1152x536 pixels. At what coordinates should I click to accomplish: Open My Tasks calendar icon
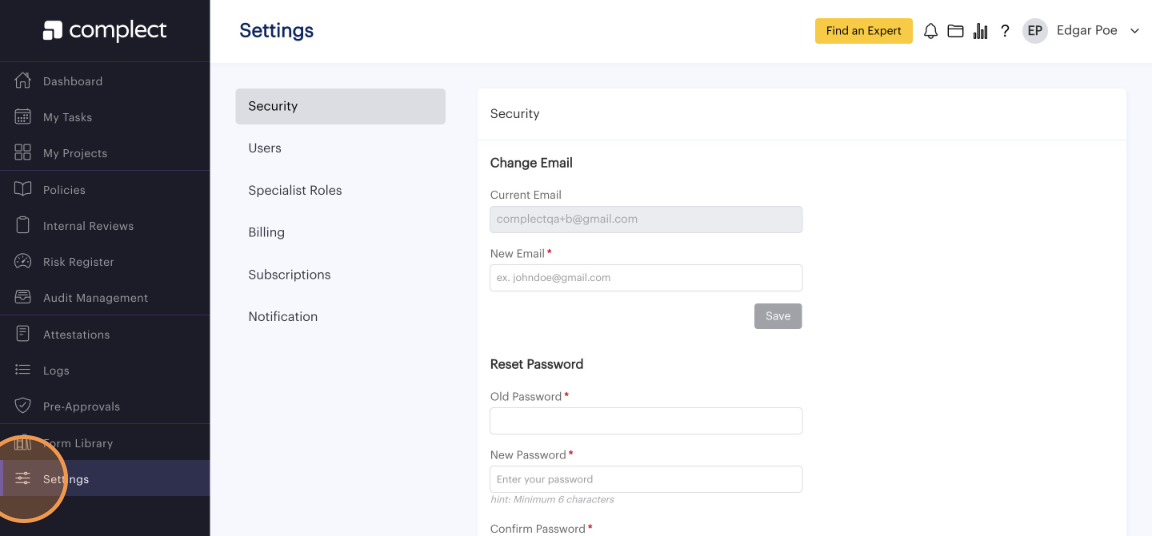(23, 117)
